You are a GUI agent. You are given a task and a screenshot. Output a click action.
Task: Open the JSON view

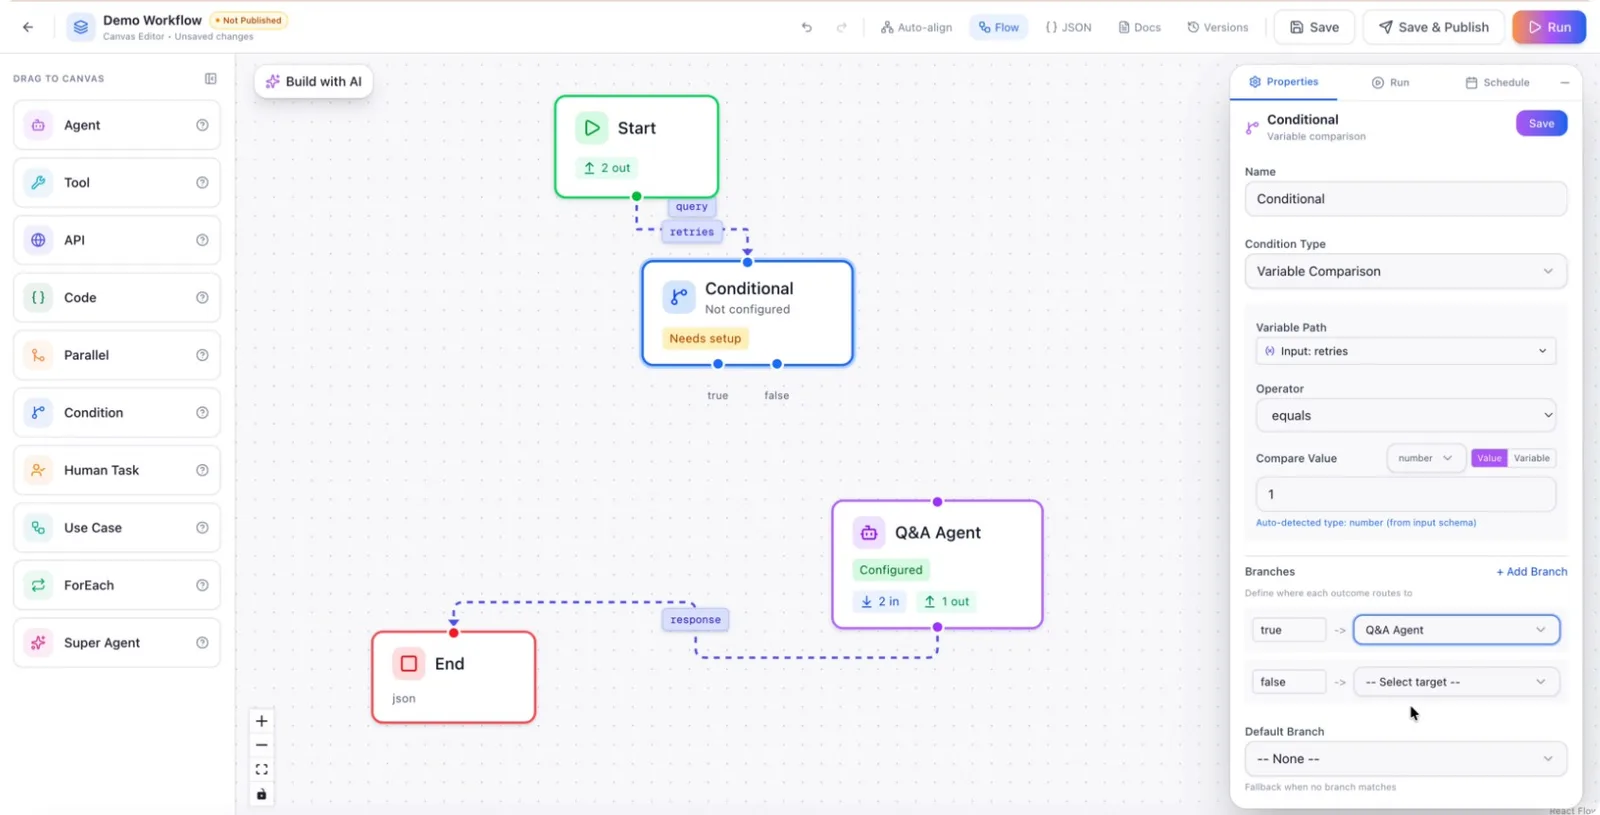tap(1068, 27)
